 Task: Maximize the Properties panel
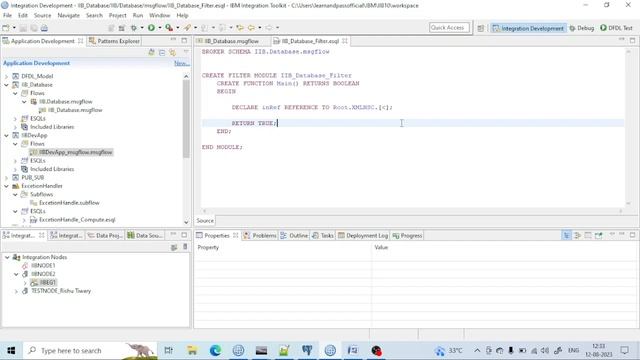(632, 235)
